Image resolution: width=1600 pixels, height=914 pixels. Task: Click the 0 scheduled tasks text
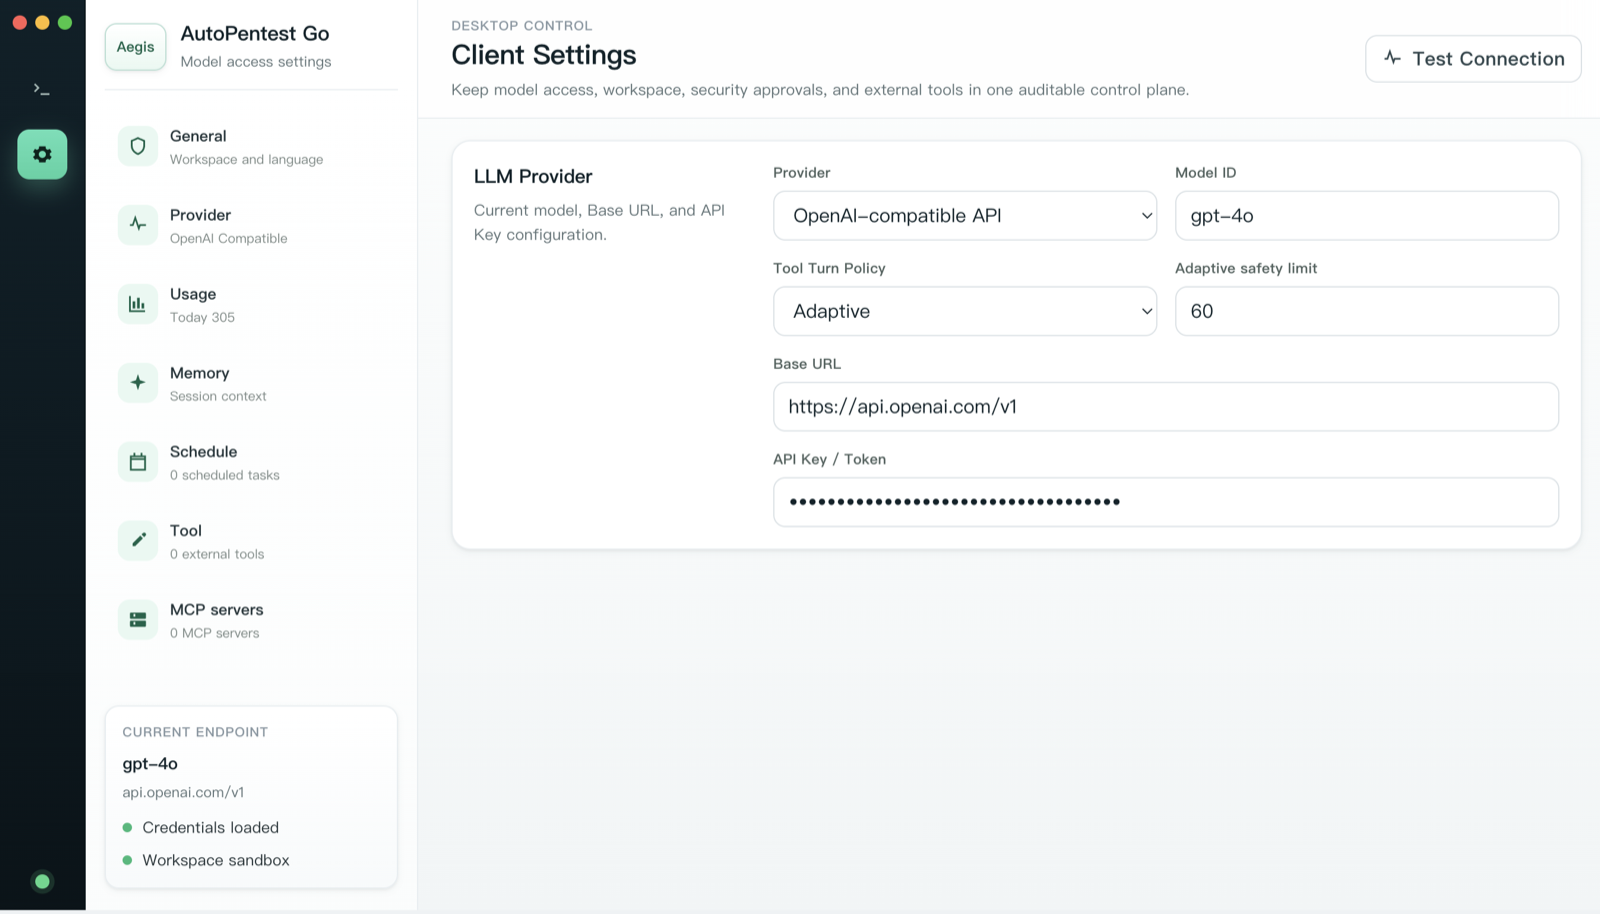(225, 475)
